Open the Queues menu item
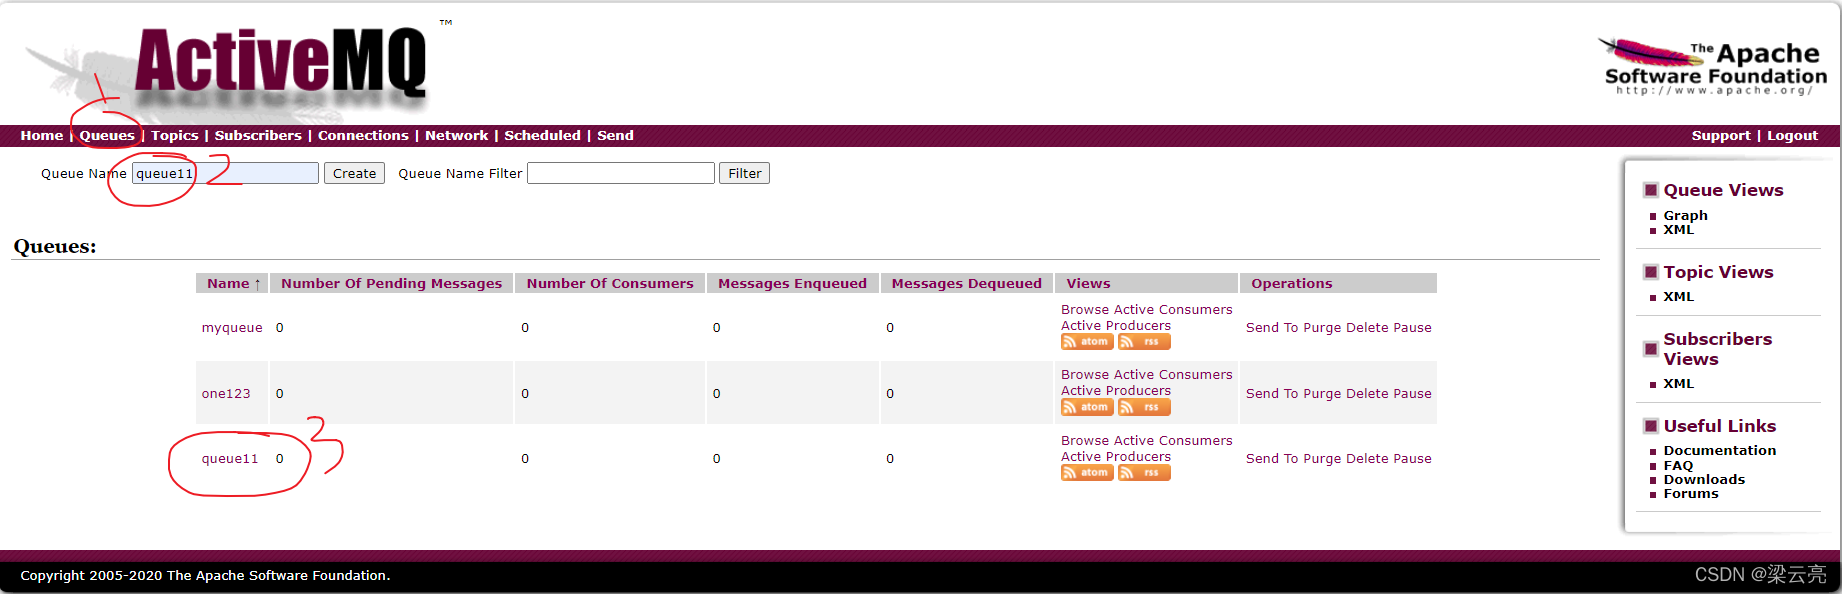The height and width of the screenshot is (594, 1842). 106,135
